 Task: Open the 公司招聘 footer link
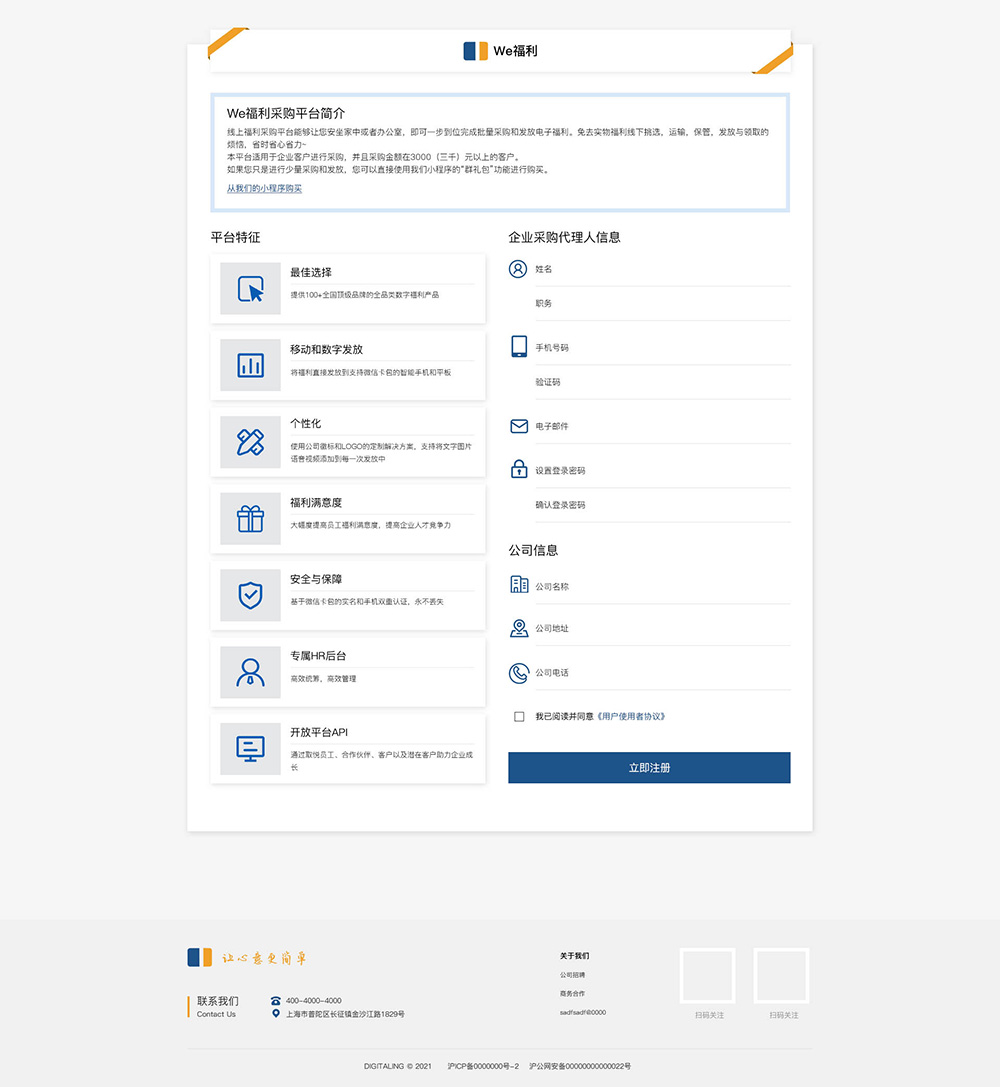[573, 975]
